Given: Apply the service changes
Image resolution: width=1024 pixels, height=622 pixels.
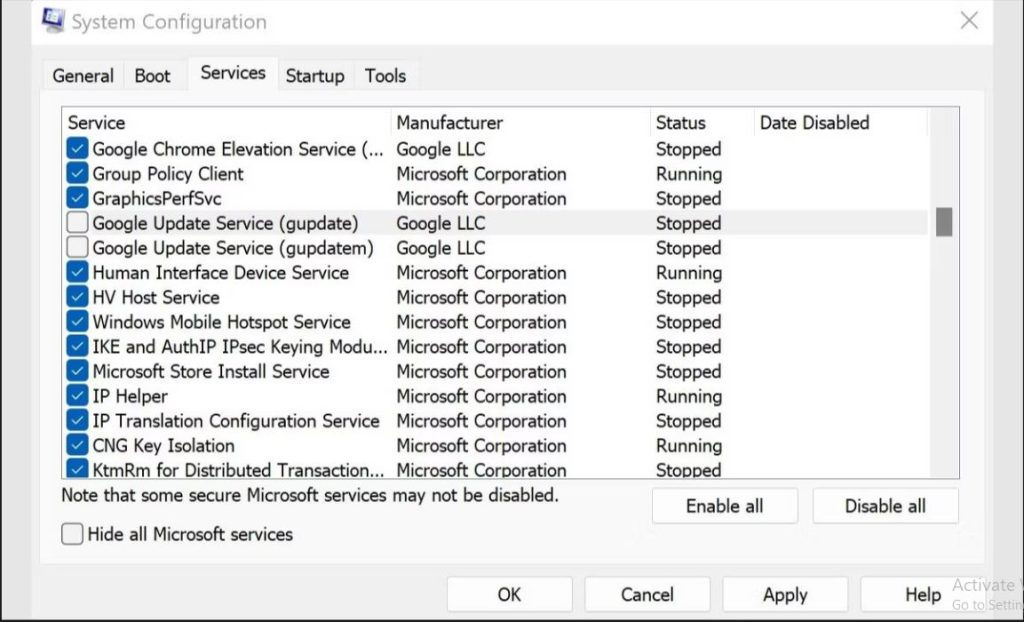Looking at the screenshot, I should click(x=785, y=594).
